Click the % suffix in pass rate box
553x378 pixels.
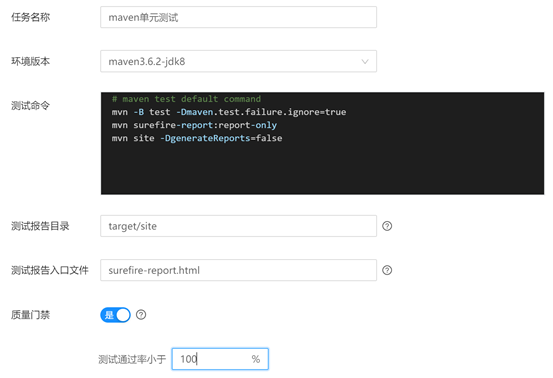click(x=256, y=359)
